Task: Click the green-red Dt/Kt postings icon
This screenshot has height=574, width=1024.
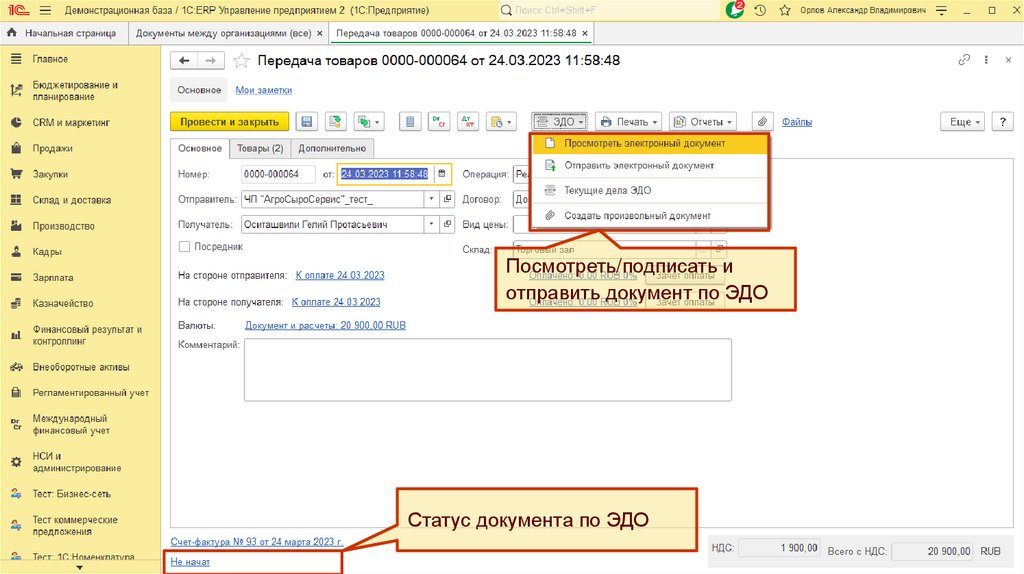Action: point(439,121)
